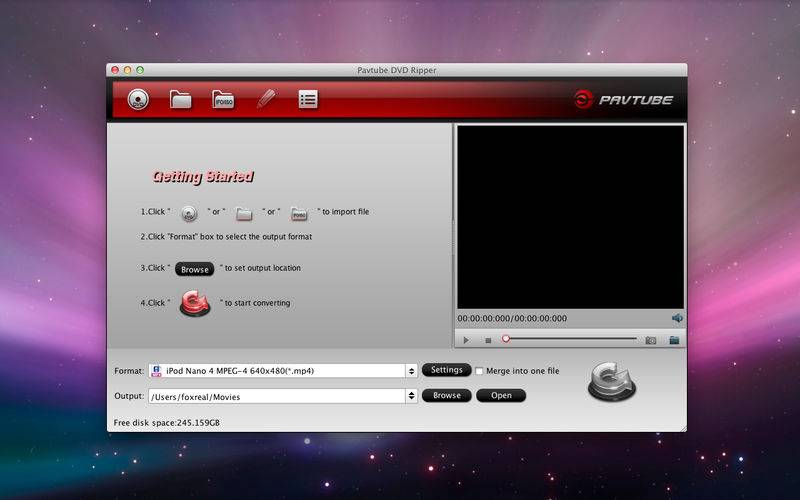Click the Format field iPod Nano 4

pyautogui.click(x=283, y=371)
